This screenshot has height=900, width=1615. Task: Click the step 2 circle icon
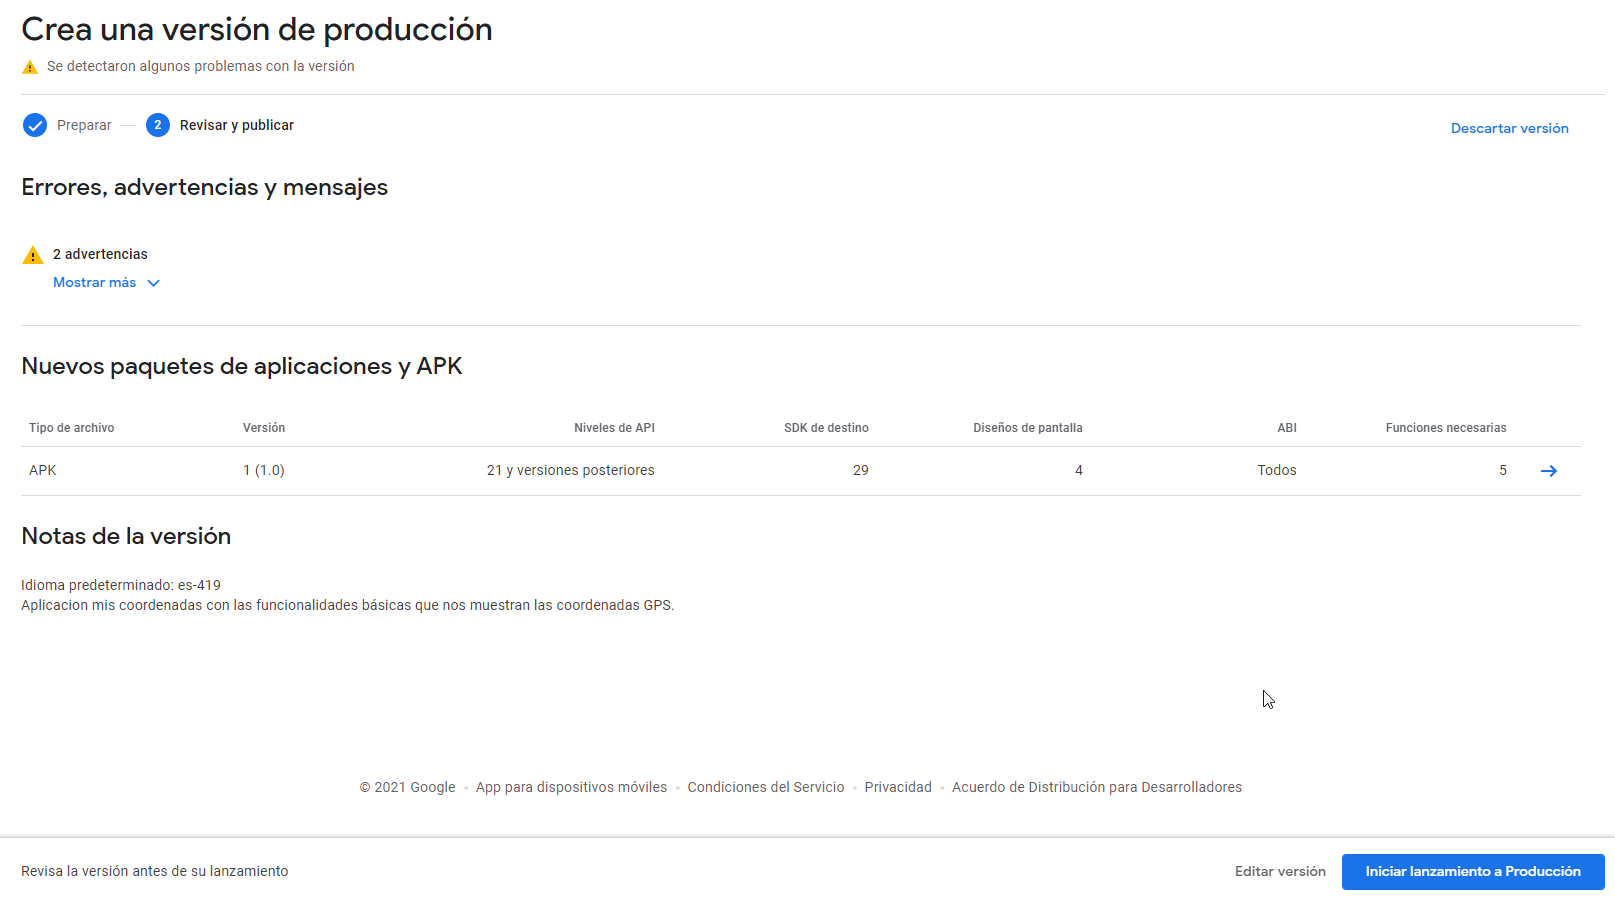pos(158,125)
